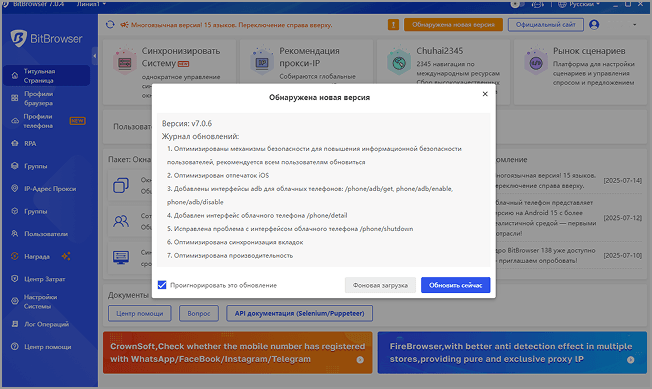This screenshot has width=652, height=389.
Task: Click the windows package icon
Action: (x=121, y=185)
